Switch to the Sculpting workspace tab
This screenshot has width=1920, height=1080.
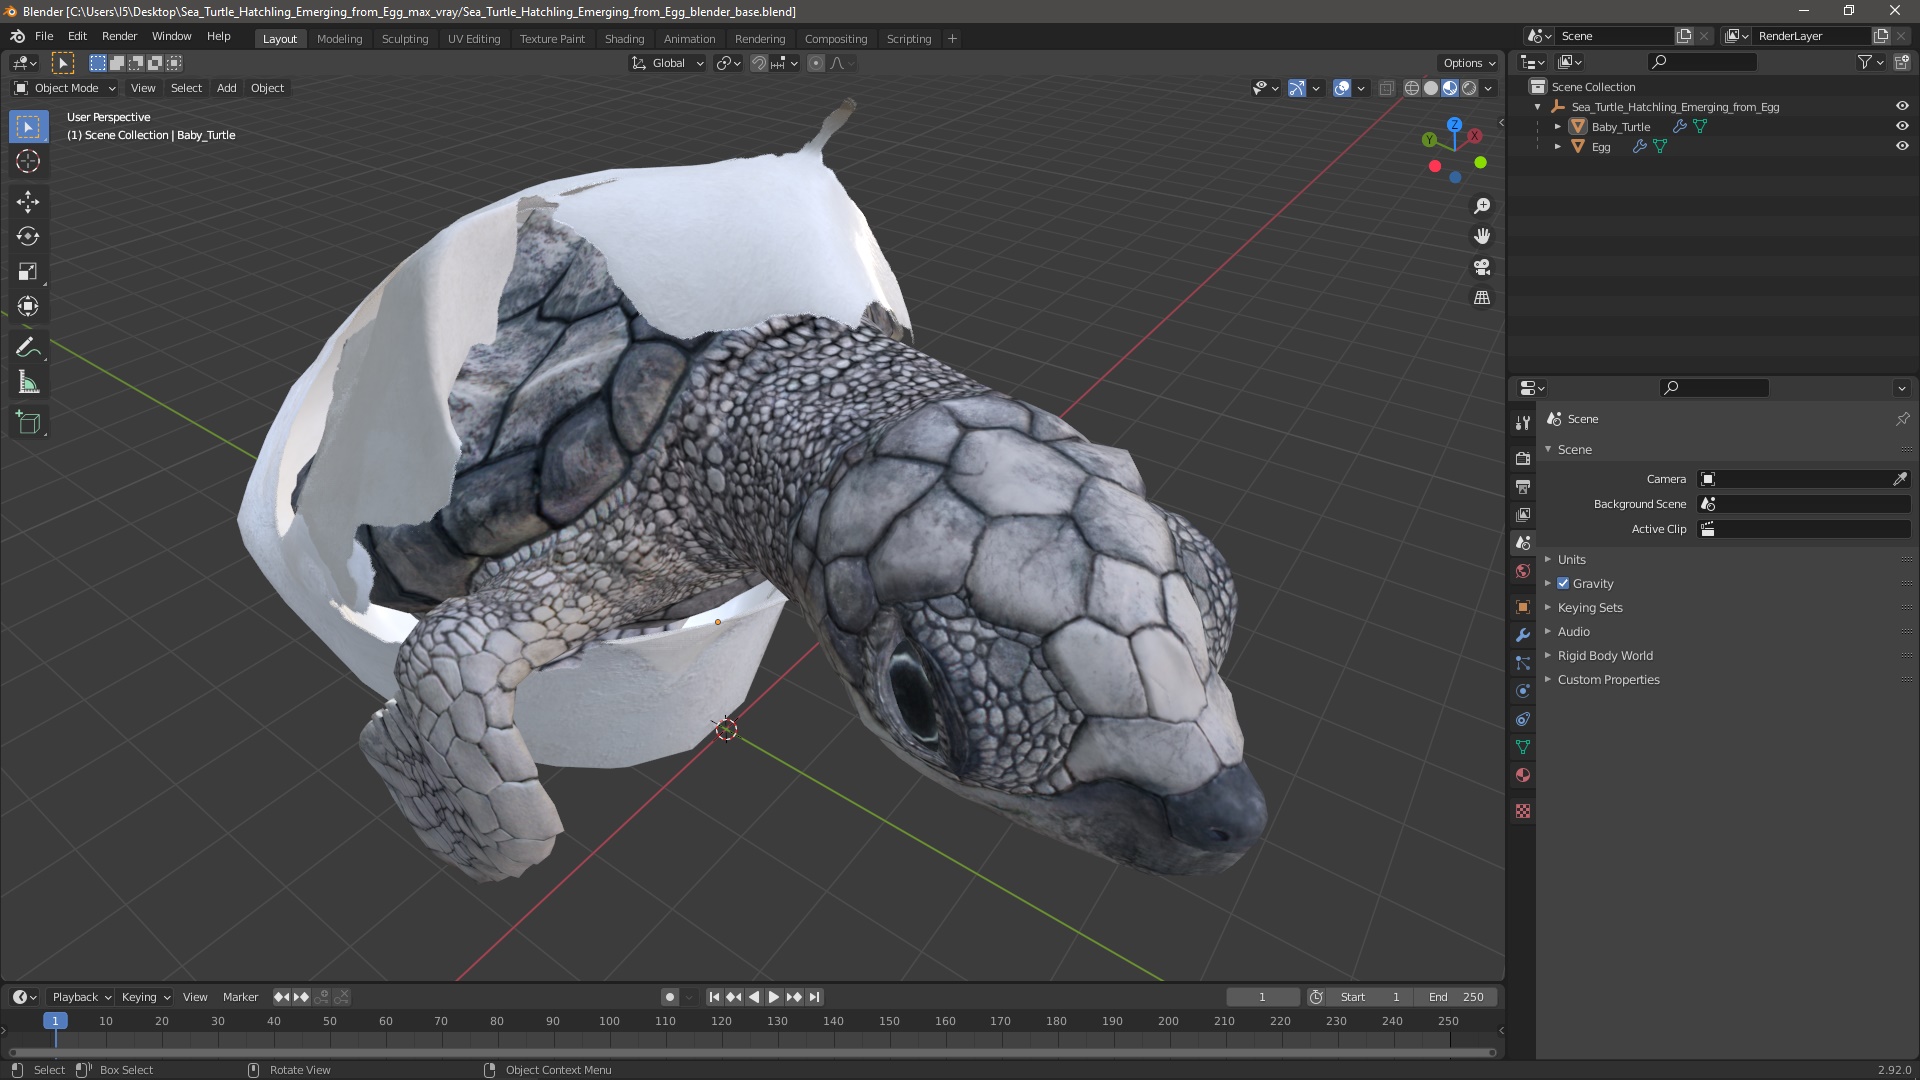coord(405,39)
